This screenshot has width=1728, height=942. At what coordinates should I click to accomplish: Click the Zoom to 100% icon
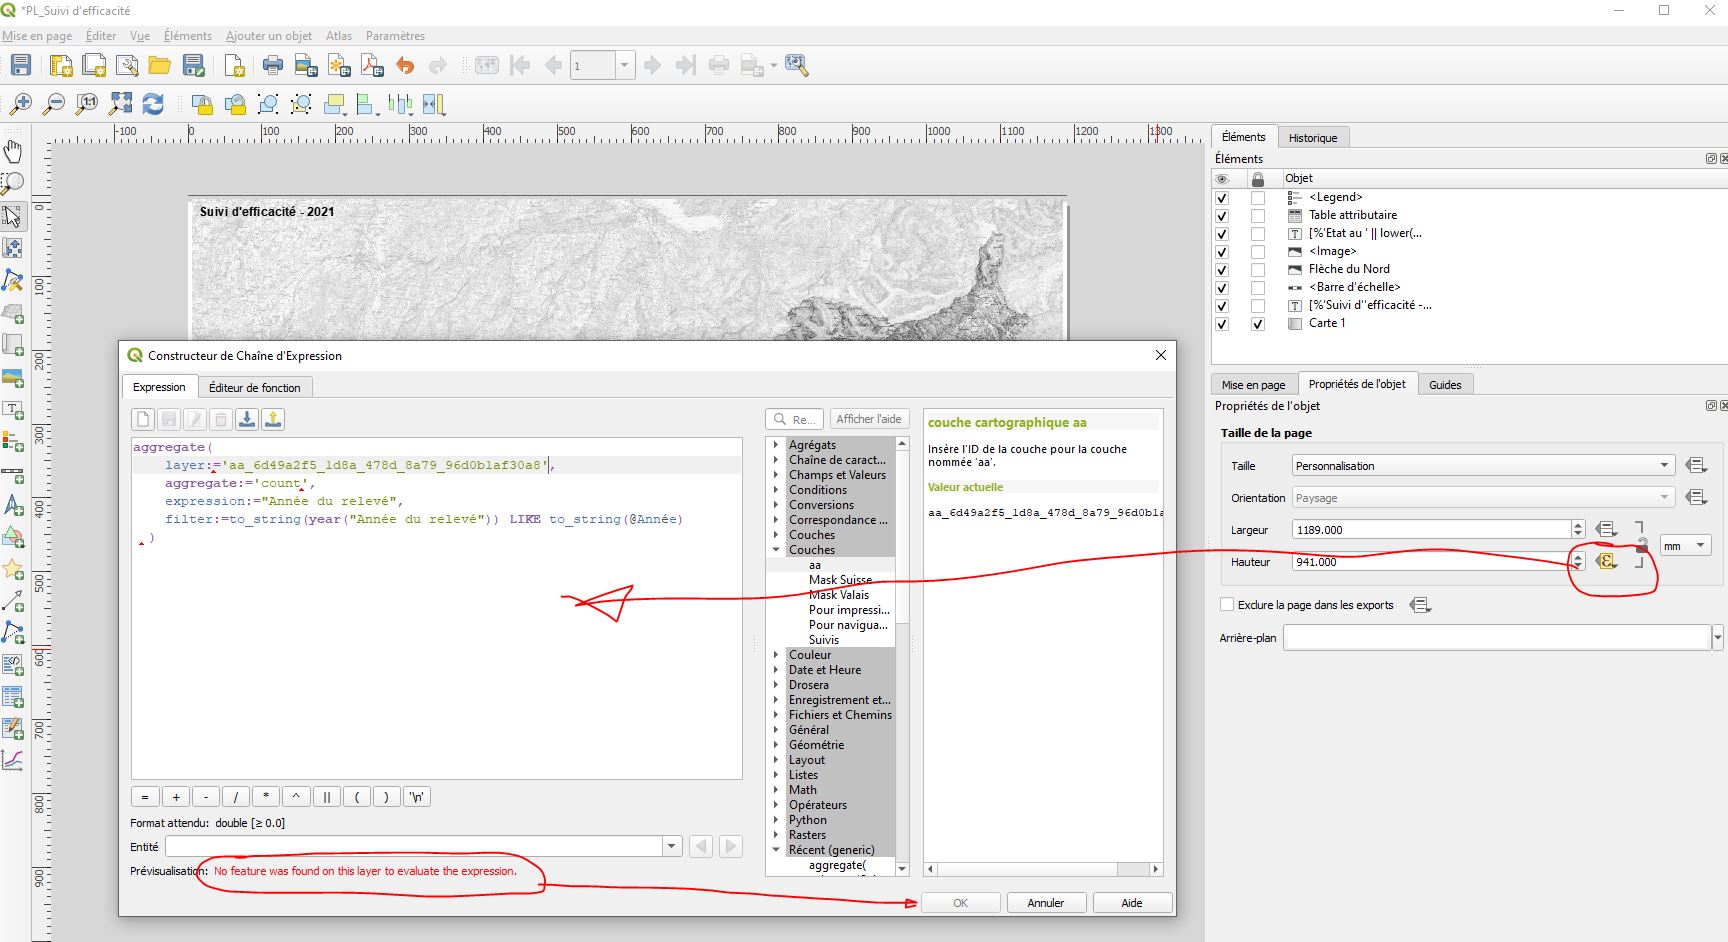pos(87,104)
